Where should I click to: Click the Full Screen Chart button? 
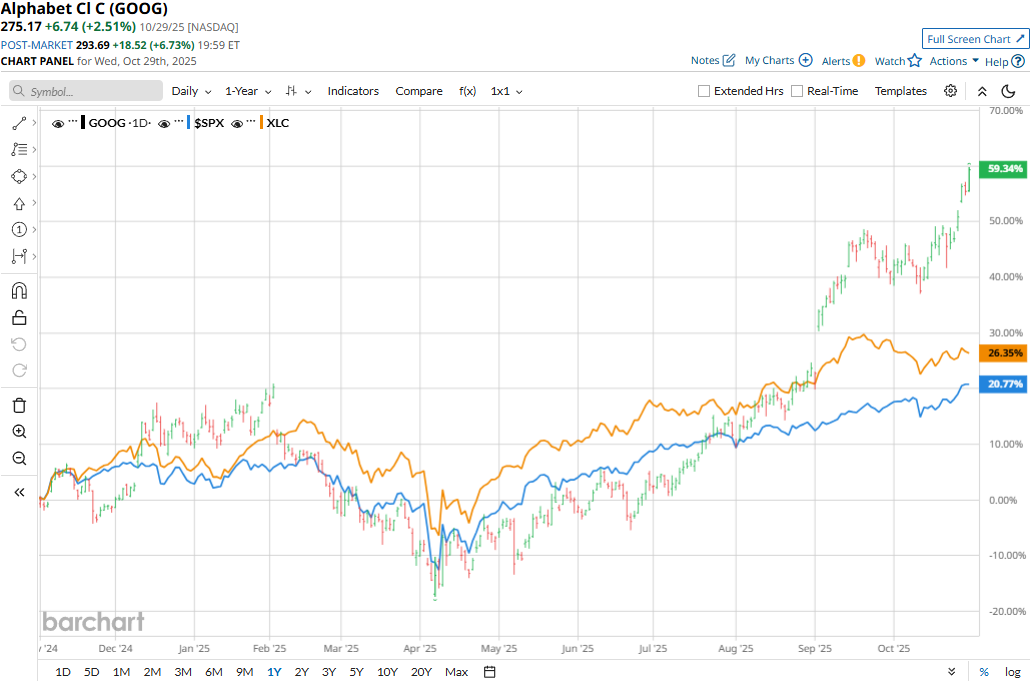976,39
